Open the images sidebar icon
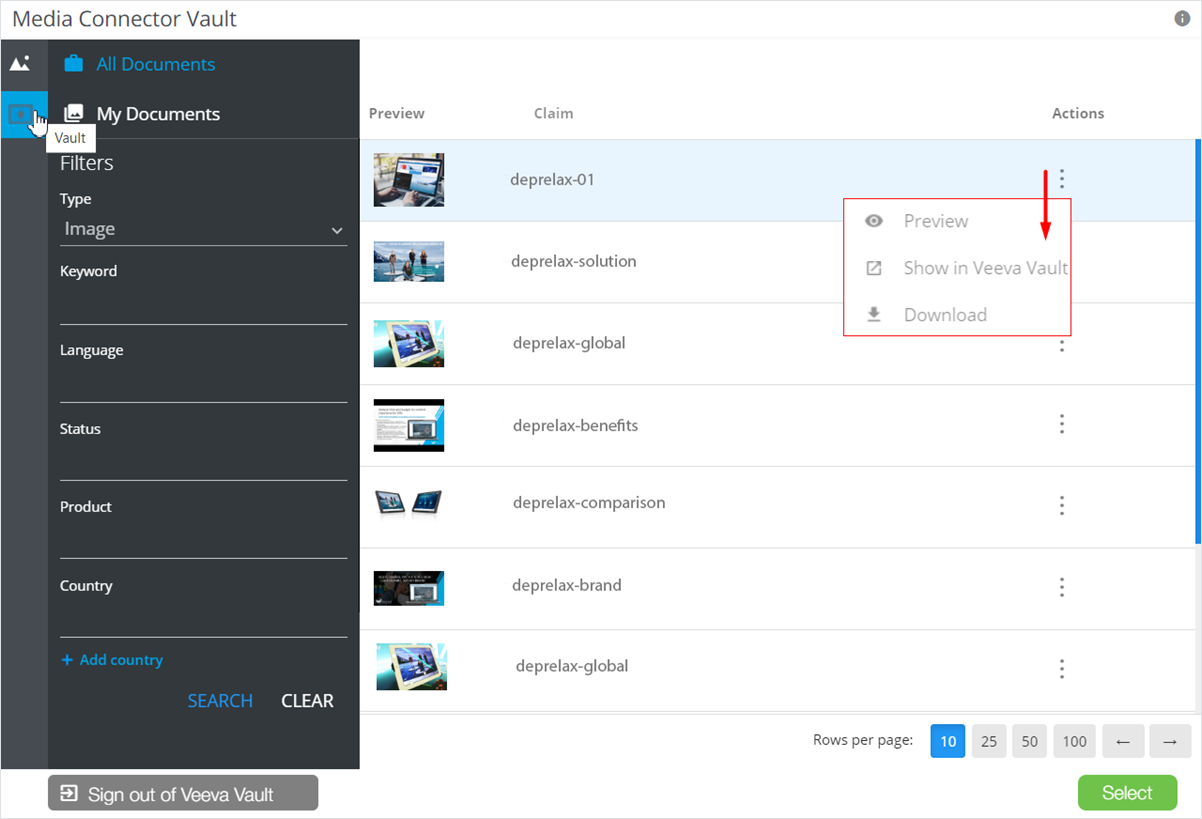 point(20,63)
